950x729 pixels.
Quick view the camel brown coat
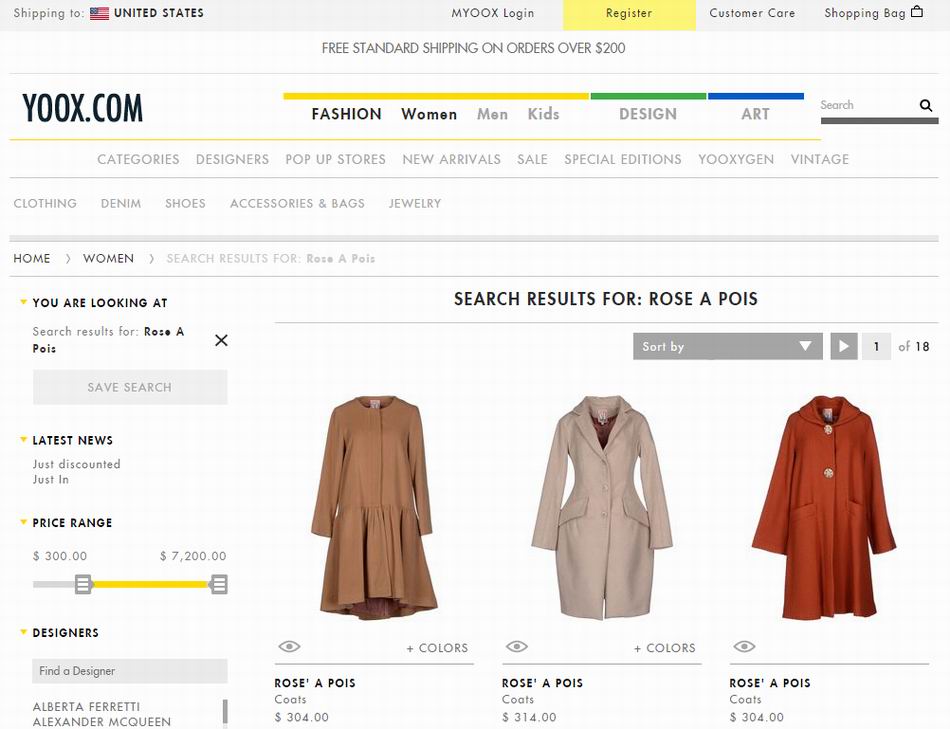[x=289, y=647]
